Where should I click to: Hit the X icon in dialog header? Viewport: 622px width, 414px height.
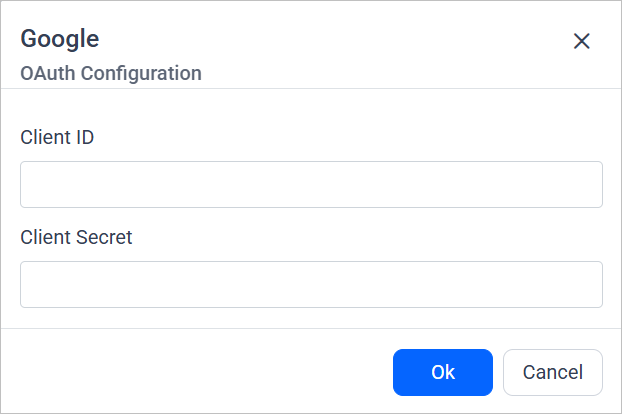tap(581, 41)
